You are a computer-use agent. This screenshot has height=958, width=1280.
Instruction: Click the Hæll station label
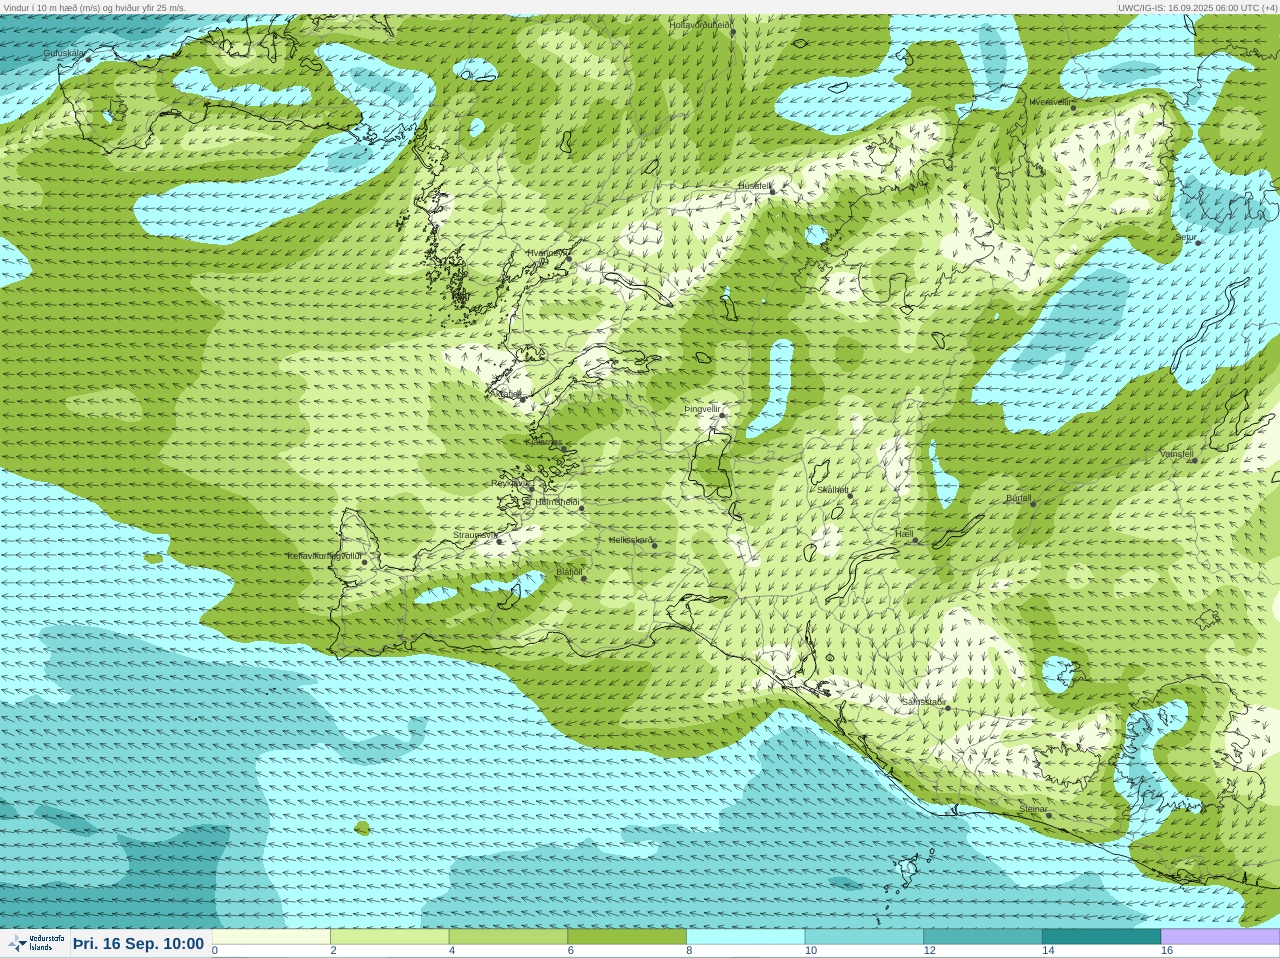point(904,534)
